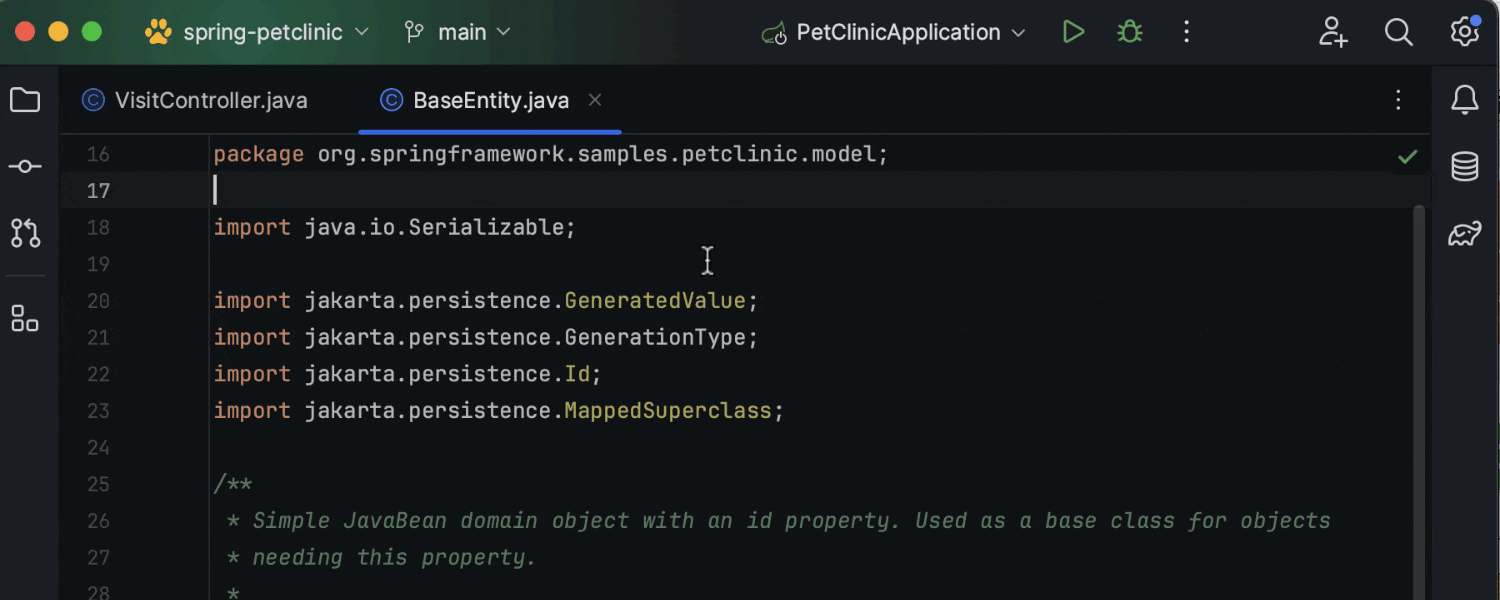Screen dimensions: 1500x600
Task: Open the inspection results checkmark widget
Action: point(1407,156)
